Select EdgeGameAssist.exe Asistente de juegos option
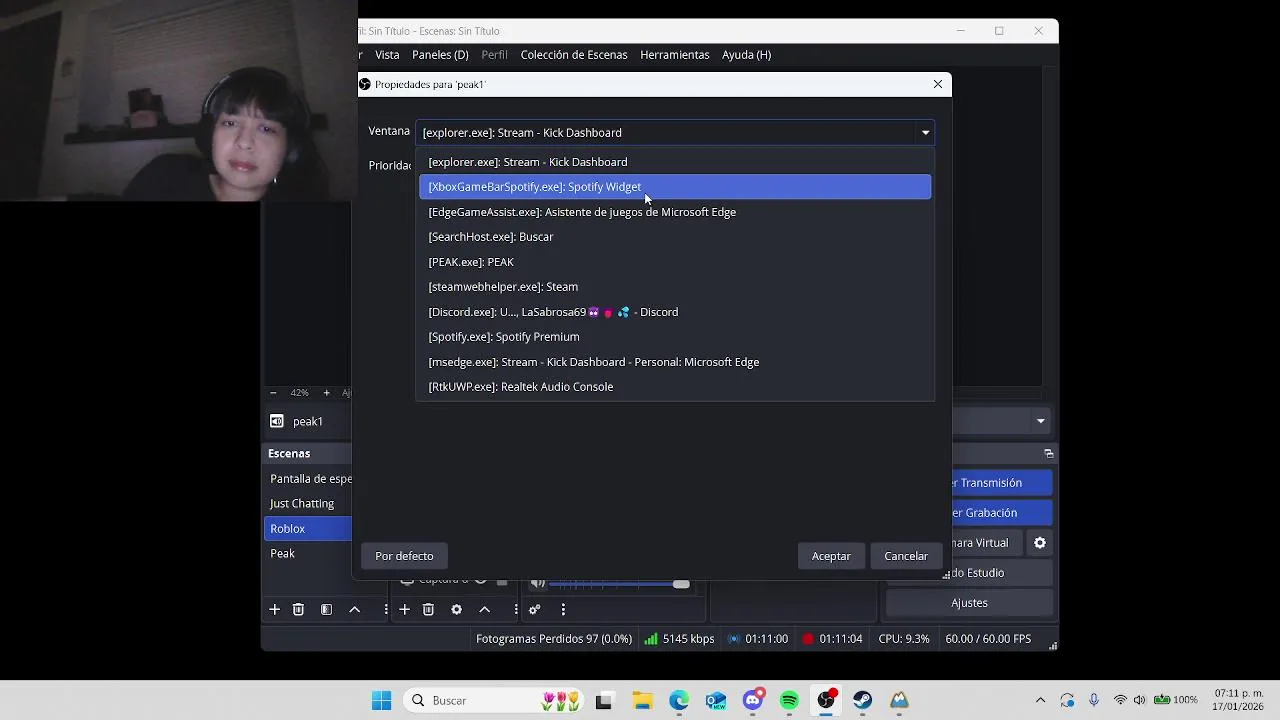This screenshot has height=720, width=1280. 675,212
